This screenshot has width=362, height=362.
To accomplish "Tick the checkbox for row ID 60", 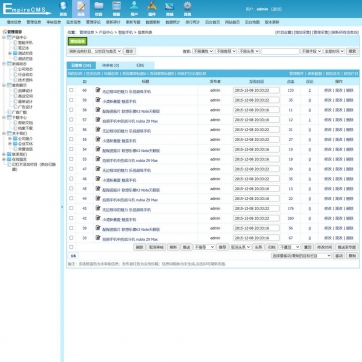I will point(71,90).
